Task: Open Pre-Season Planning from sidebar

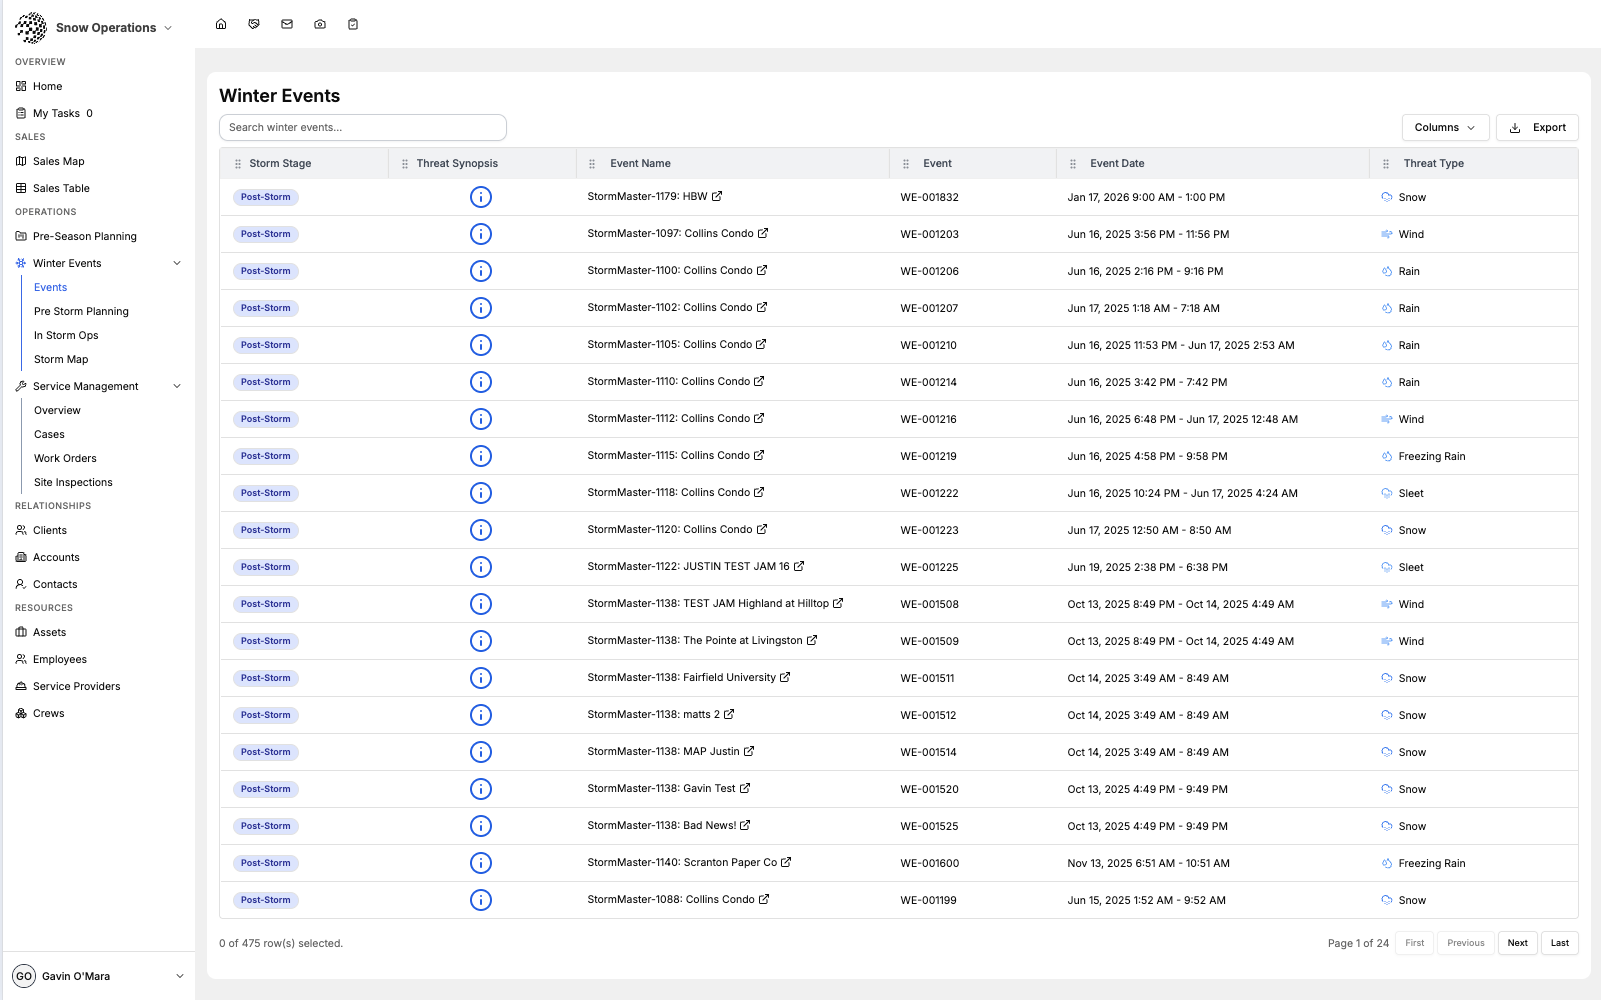Action: pyautogui.click(x=85, y=237)
